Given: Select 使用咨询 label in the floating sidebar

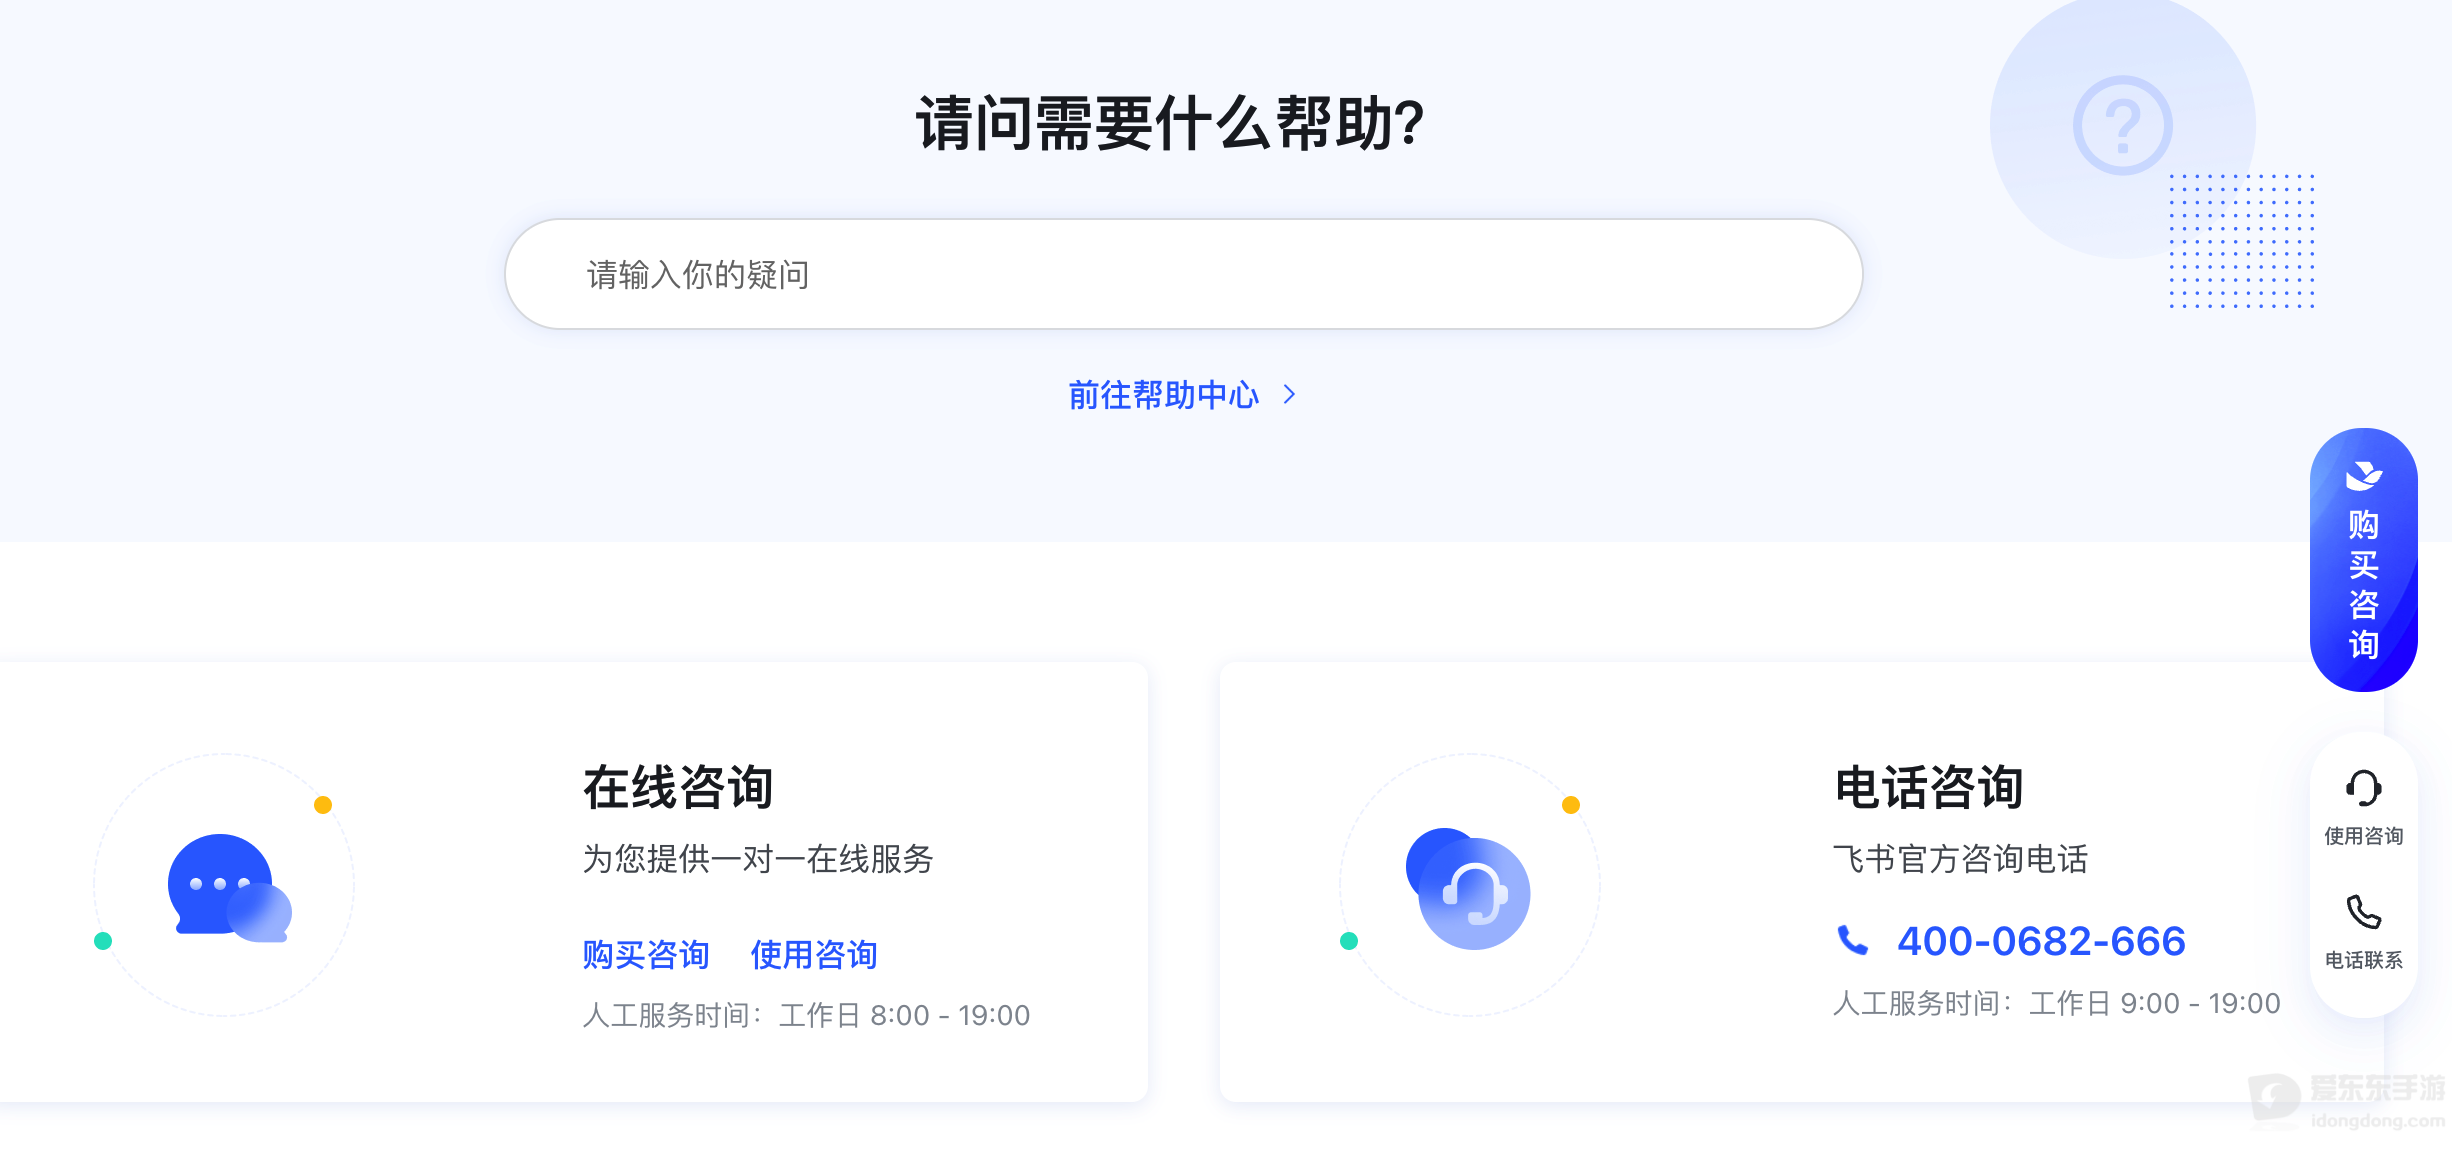Looking at the screenshot, I should click(2364, 836).
